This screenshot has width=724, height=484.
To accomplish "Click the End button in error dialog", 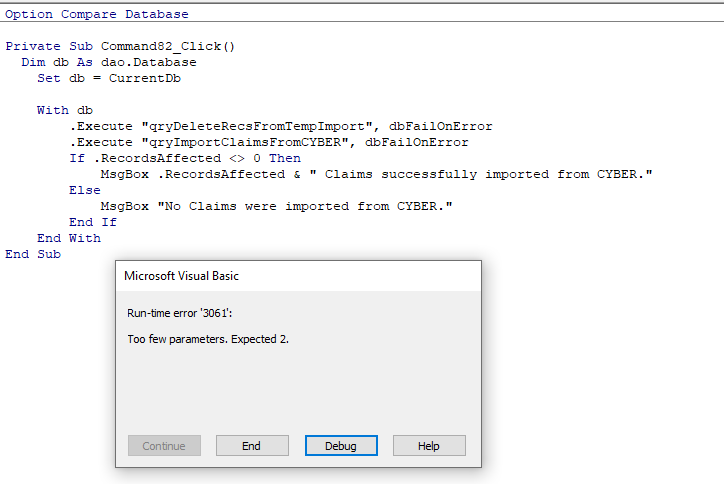I will (x=252, y=446).
